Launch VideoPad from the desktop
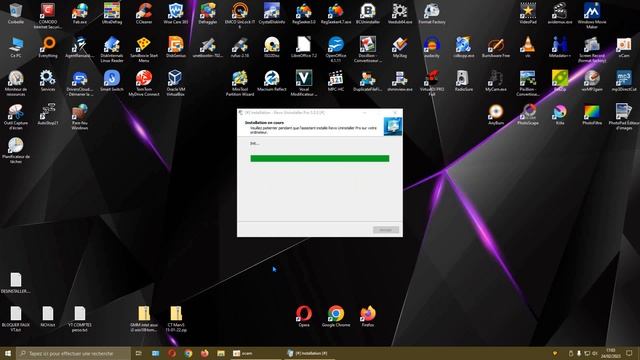The height and width of the screenshot is (360, 640). click(528, 13)
